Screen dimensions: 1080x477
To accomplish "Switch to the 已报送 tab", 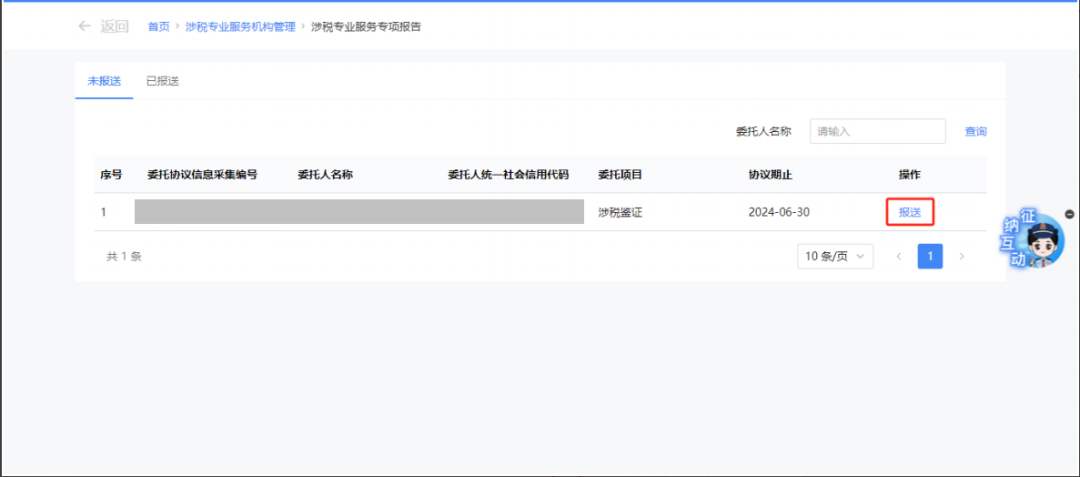I will point(163,81).
